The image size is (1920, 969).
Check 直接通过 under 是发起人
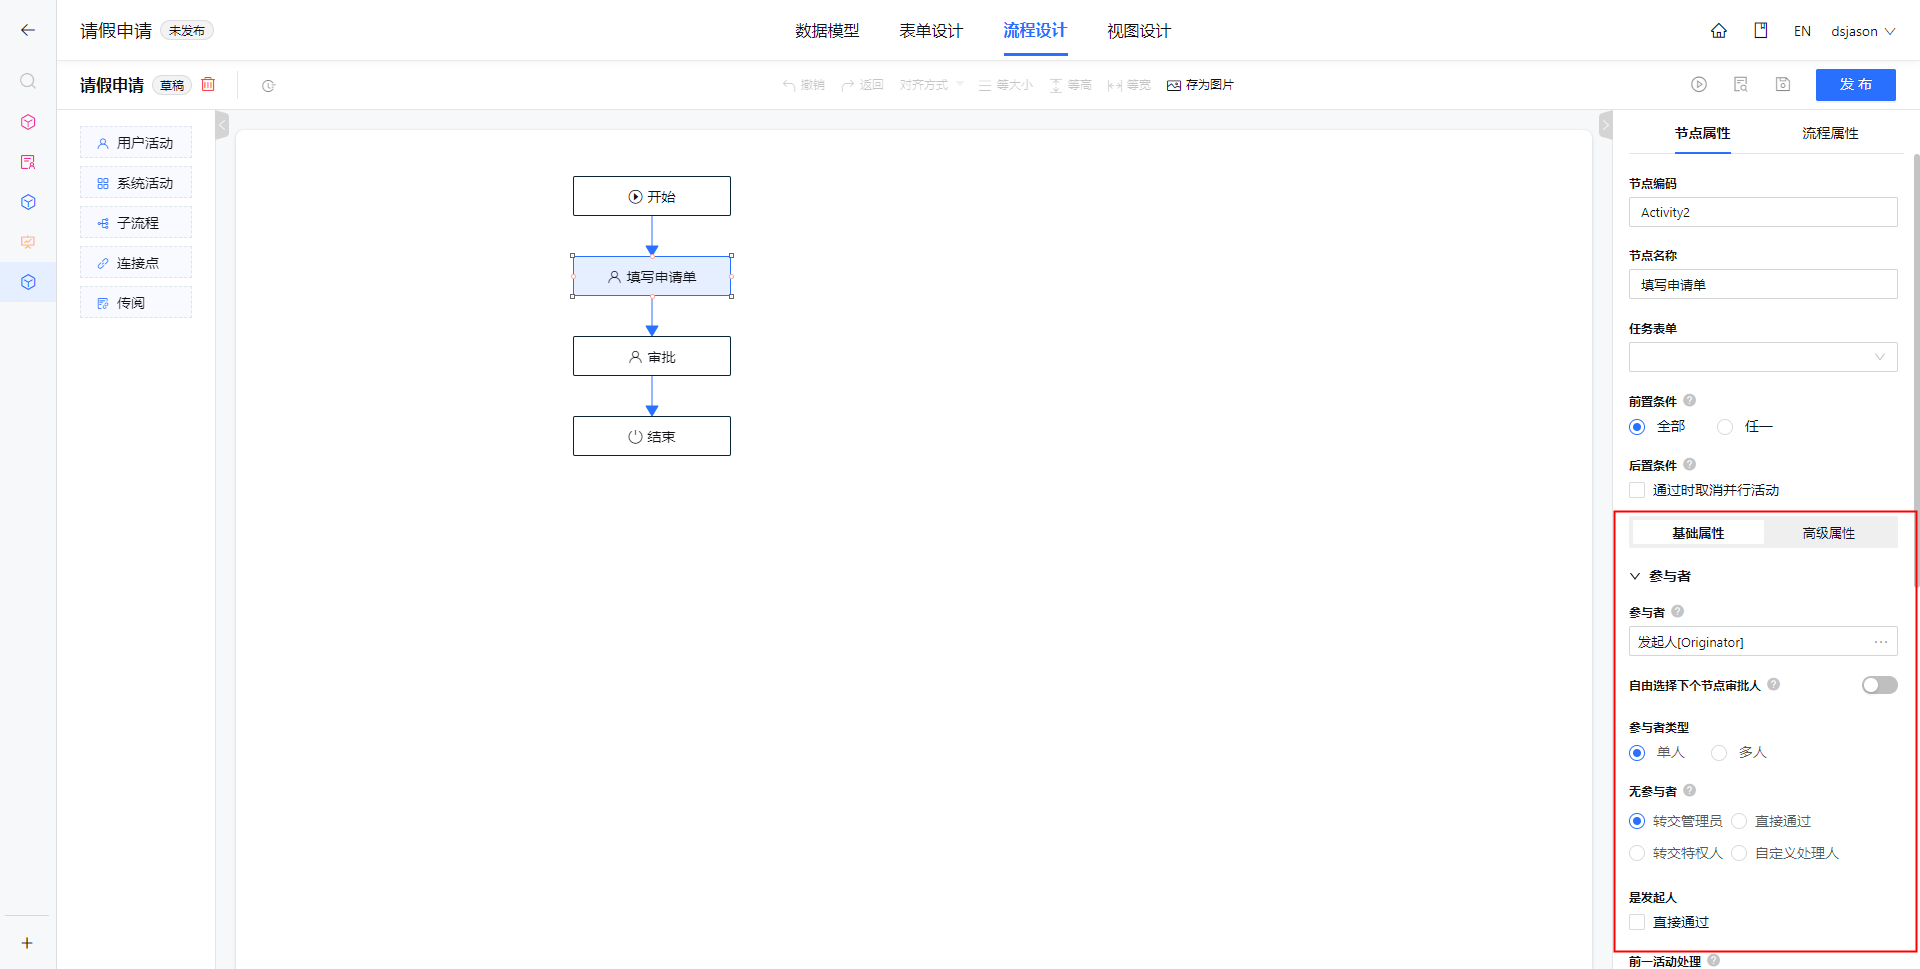pos(1637,922)
